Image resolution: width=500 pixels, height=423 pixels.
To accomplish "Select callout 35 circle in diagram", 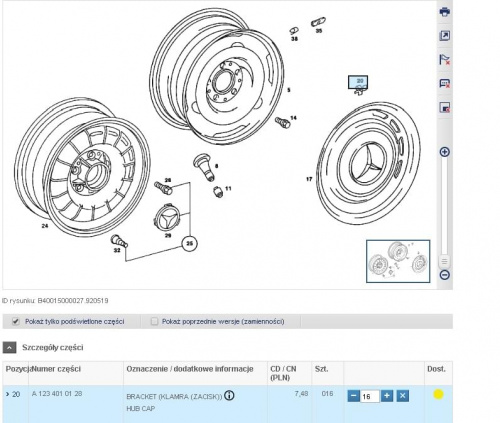I will point(189,244).
